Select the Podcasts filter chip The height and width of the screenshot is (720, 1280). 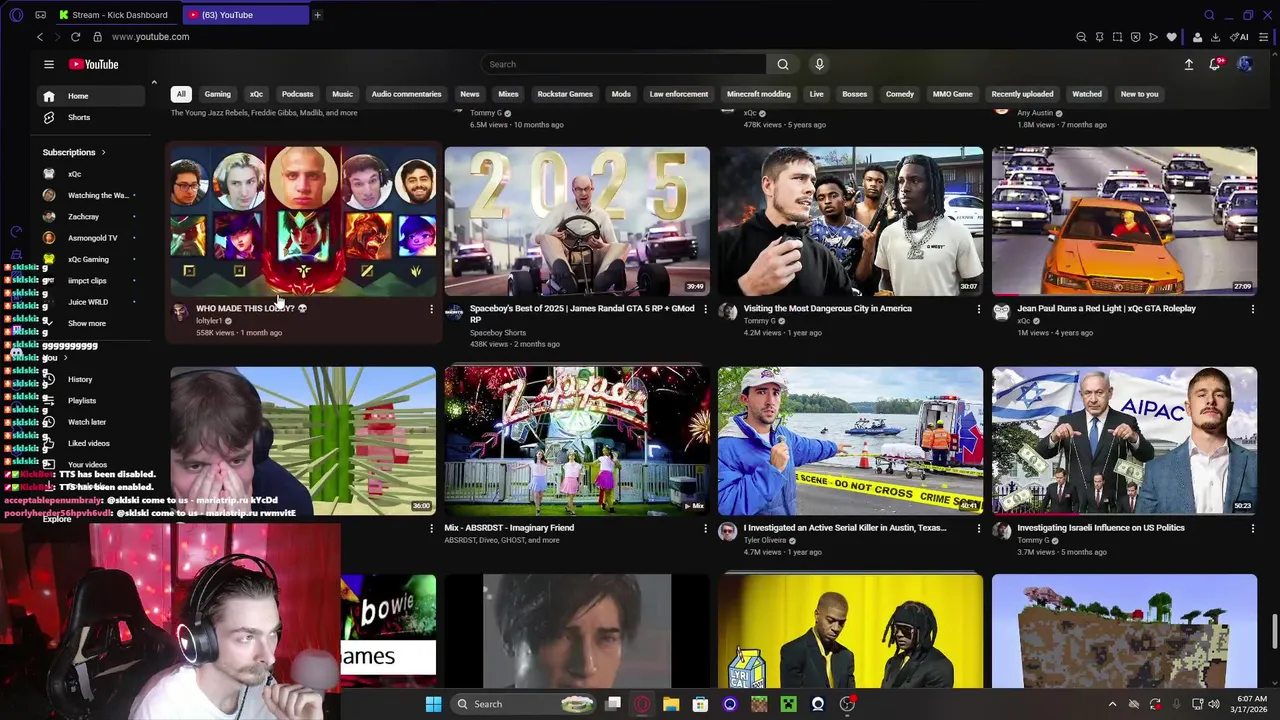pyautogui.click(x=297, y=94)
